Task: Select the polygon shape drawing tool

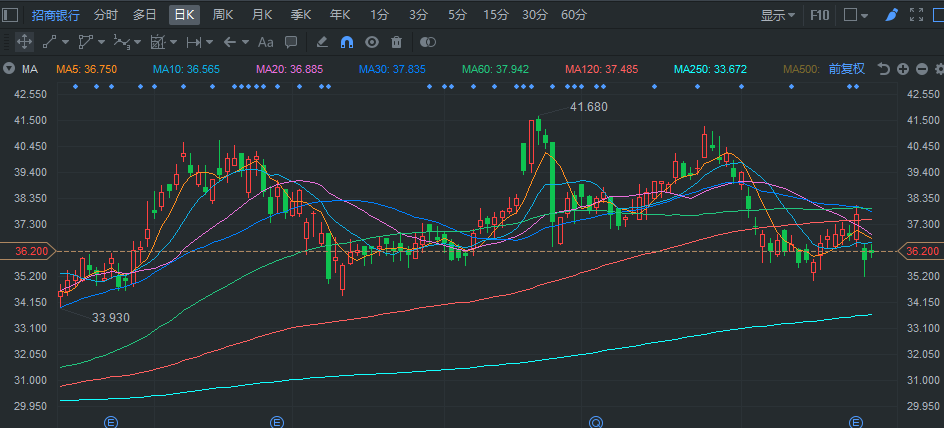Action: pos(85,42)
